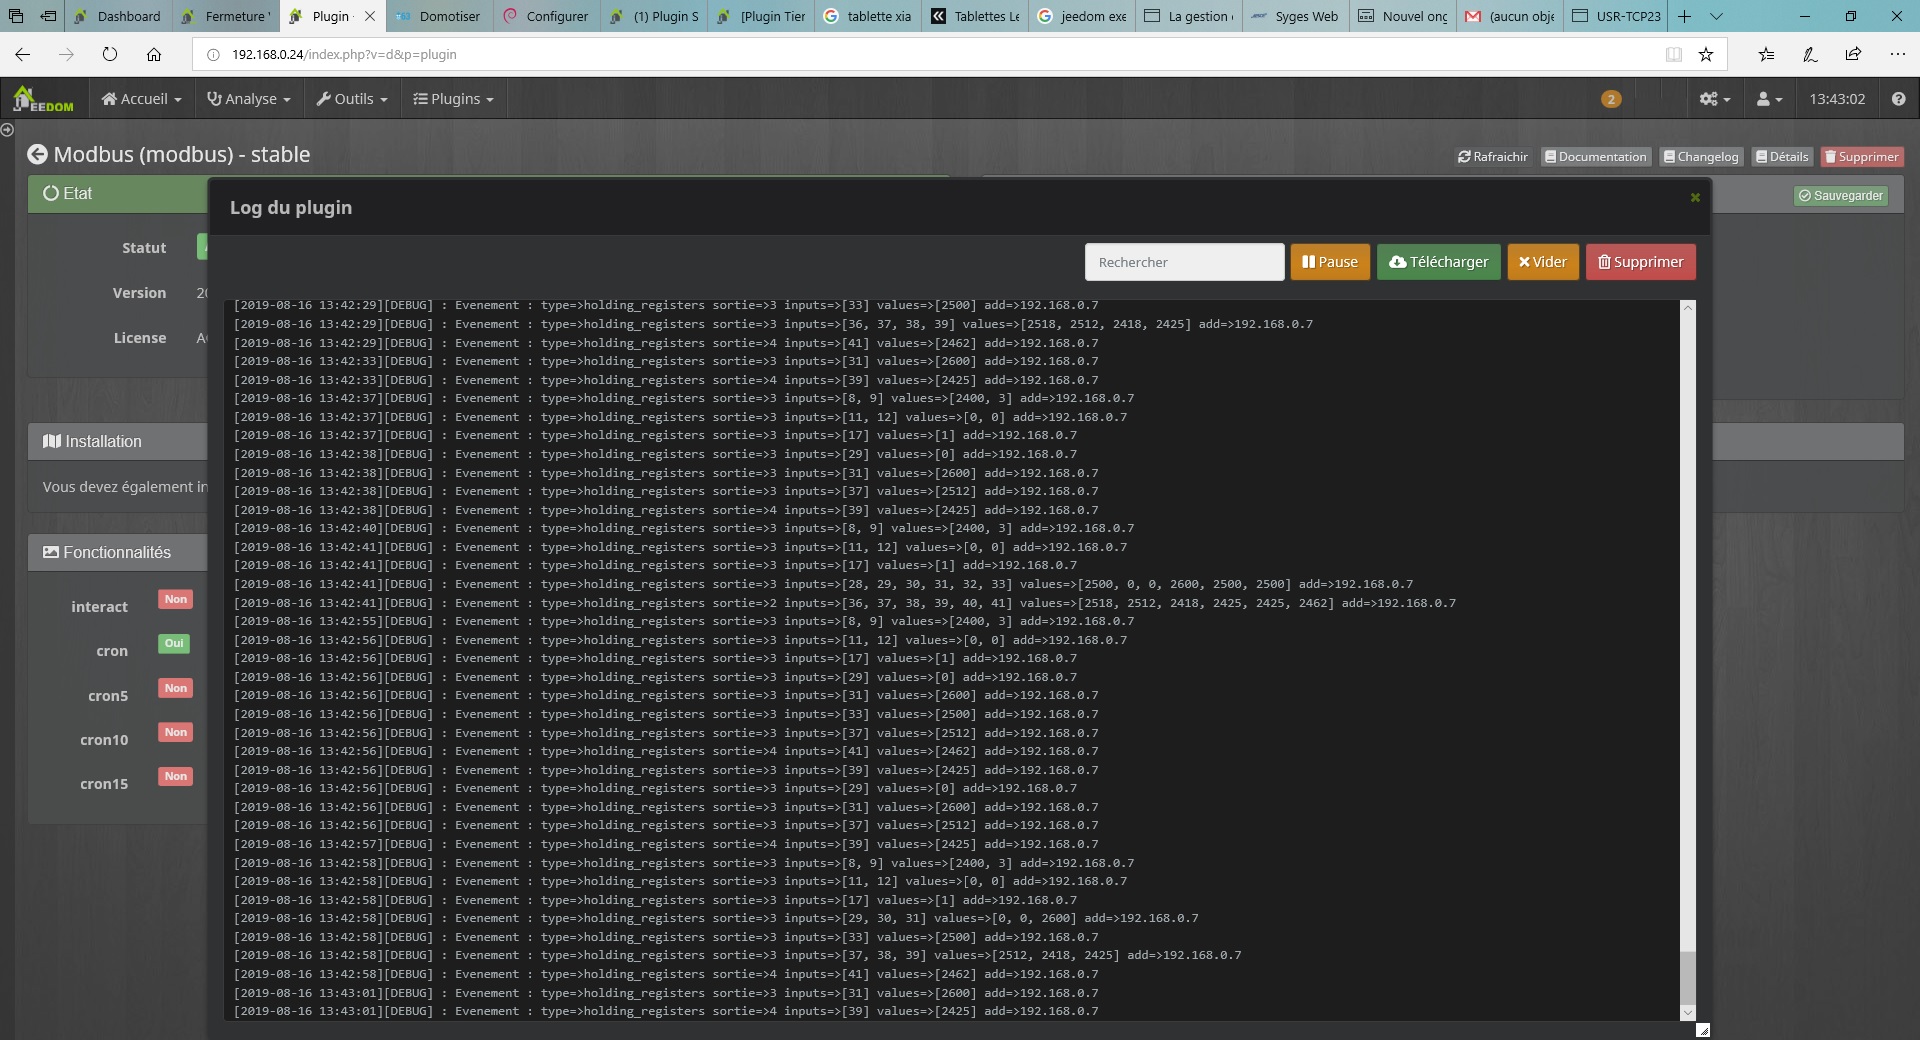Open the Plugins dropdown menu
Screen dimensions: 1920x1040
pos(454,99)
